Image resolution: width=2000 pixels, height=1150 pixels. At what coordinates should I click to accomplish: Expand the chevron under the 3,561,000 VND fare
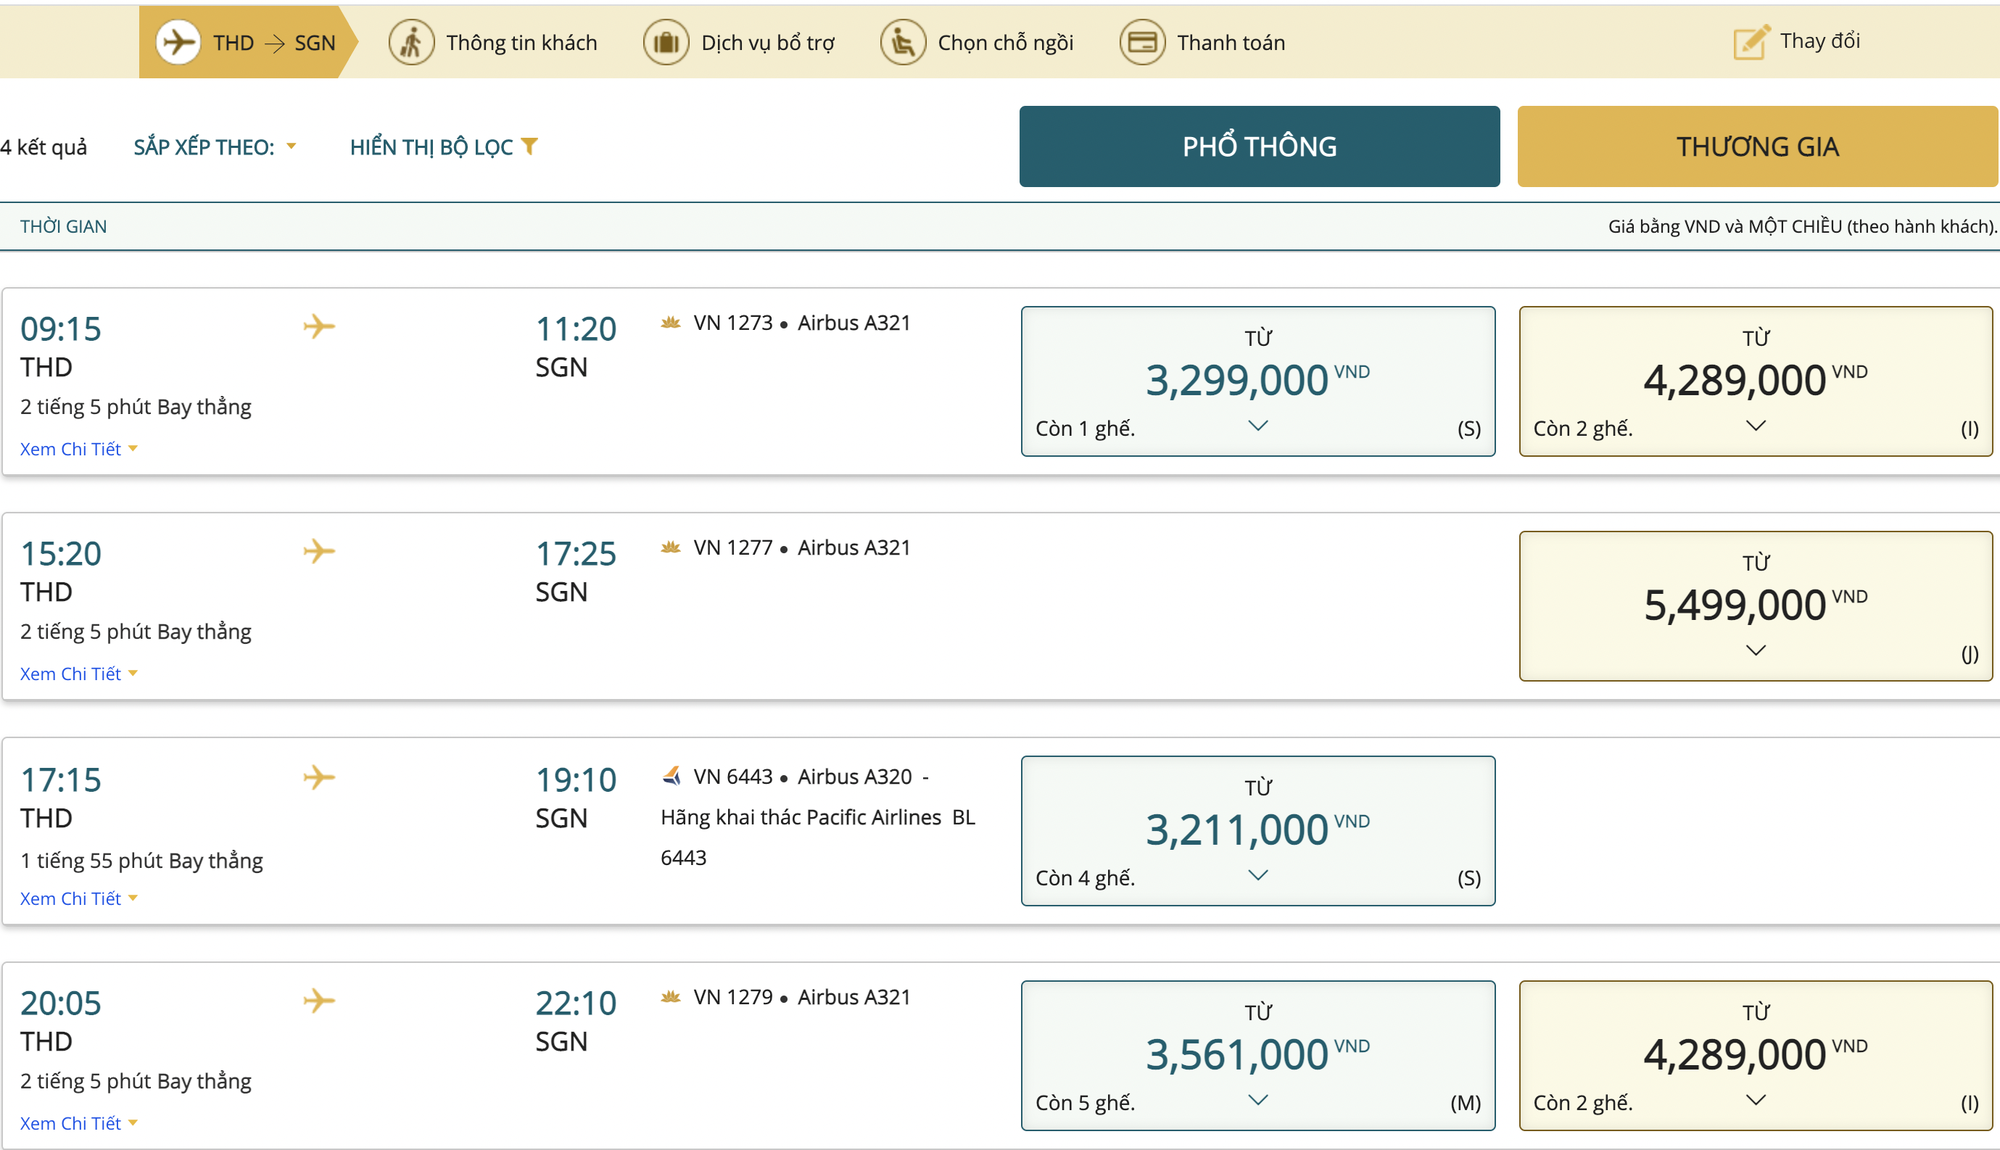tap(1258, 1100)
